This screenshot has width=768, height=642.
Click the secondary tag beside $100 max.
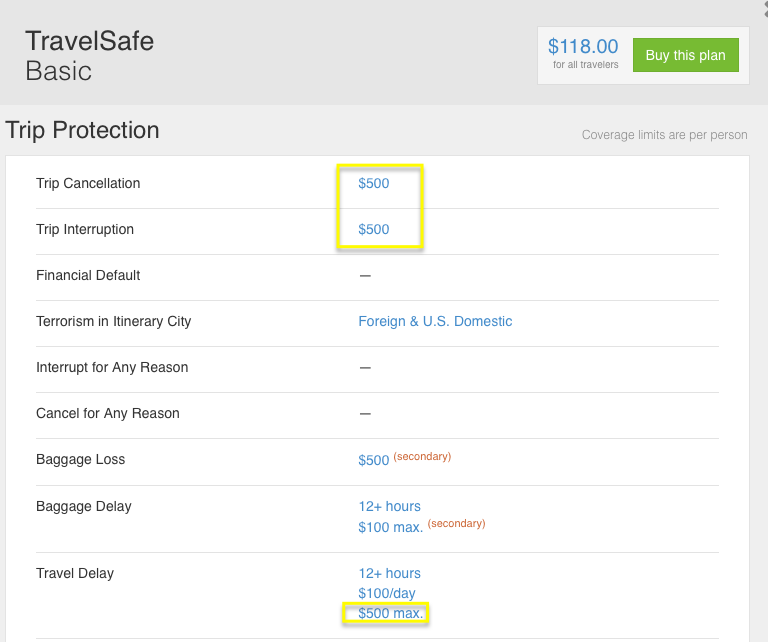[456, 523]
